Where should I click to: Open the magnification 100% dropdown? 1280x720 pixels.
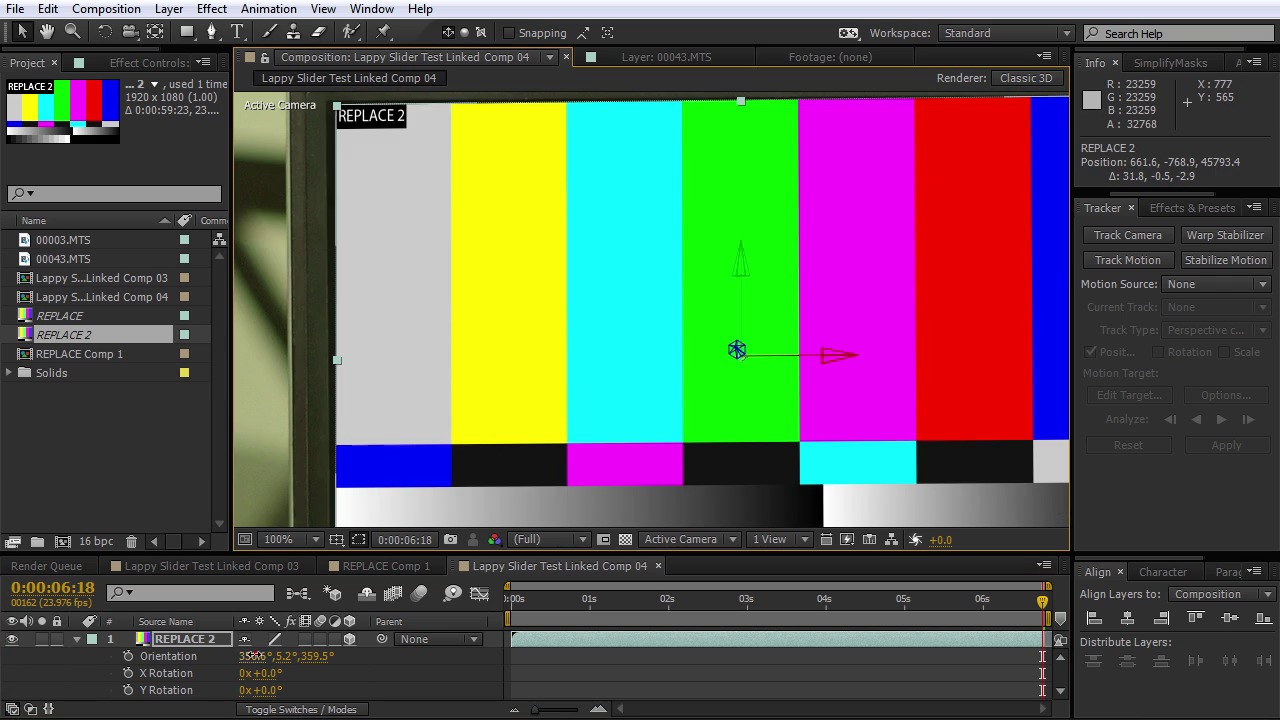pyautogui.click(x=290, y=540)
